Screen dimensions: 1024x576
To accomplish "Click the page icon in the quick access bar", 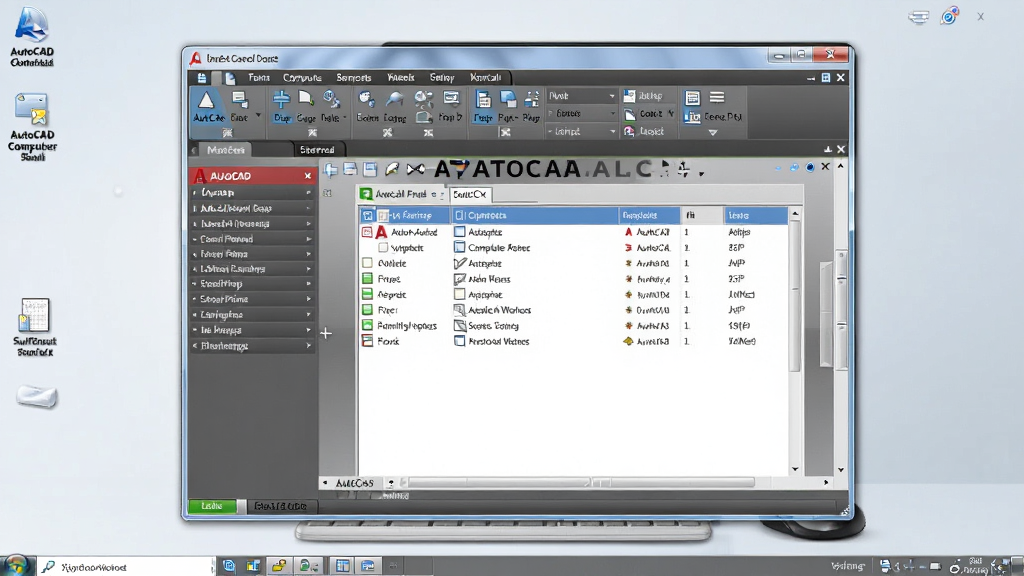I will tap(230, 78).
